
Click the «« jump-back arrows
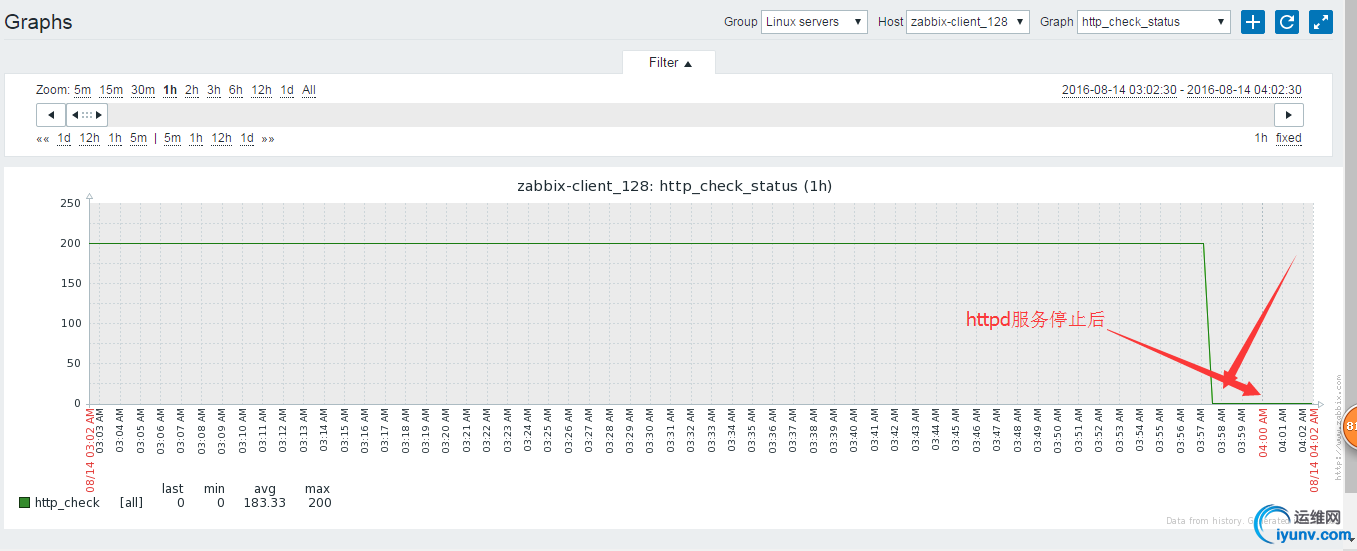[x=43, y=139]
